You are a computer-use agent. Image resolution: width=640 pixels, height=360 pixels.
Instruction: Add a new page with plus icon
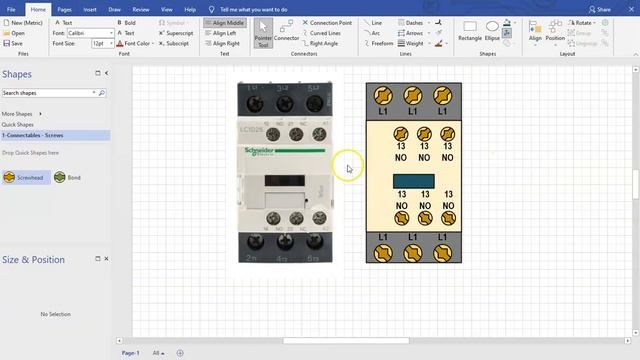[180, 353]
